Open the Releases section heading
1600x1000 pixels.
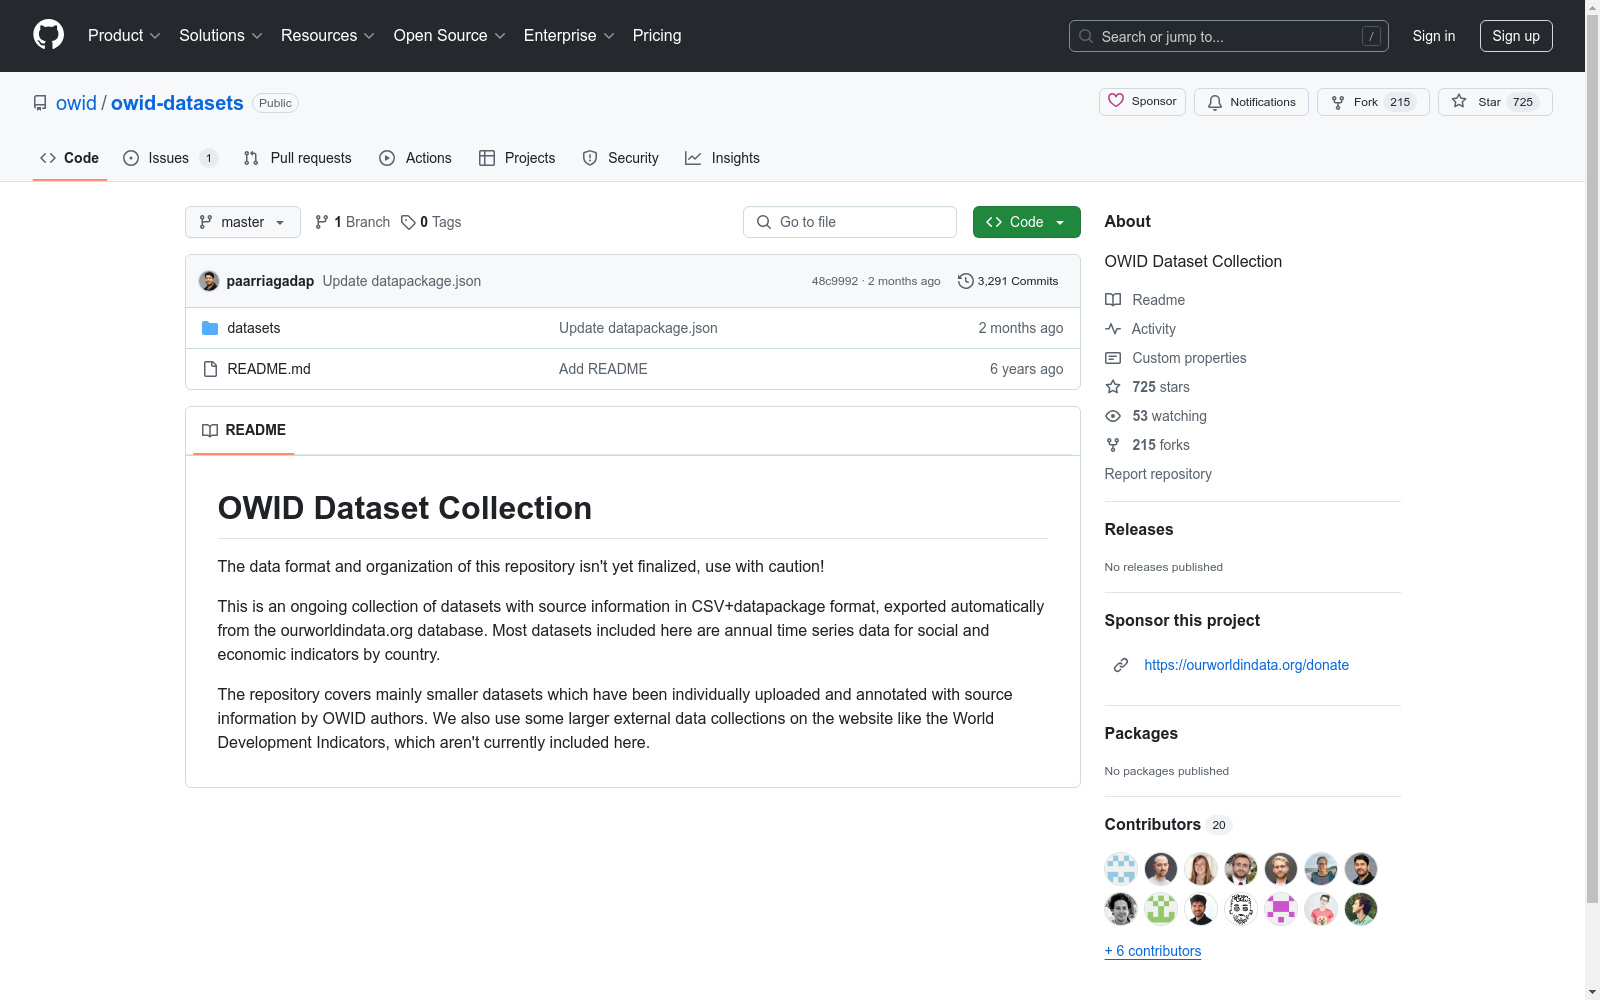(1139, 530)
